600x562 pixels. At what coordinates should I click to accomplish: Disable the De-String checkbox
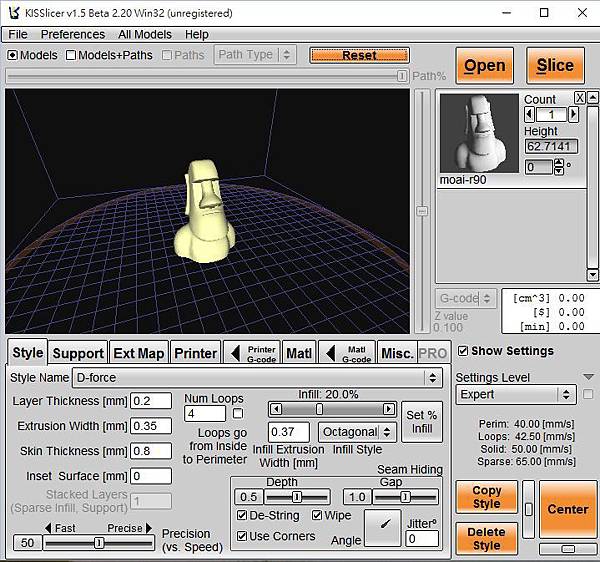click(242, 515)
